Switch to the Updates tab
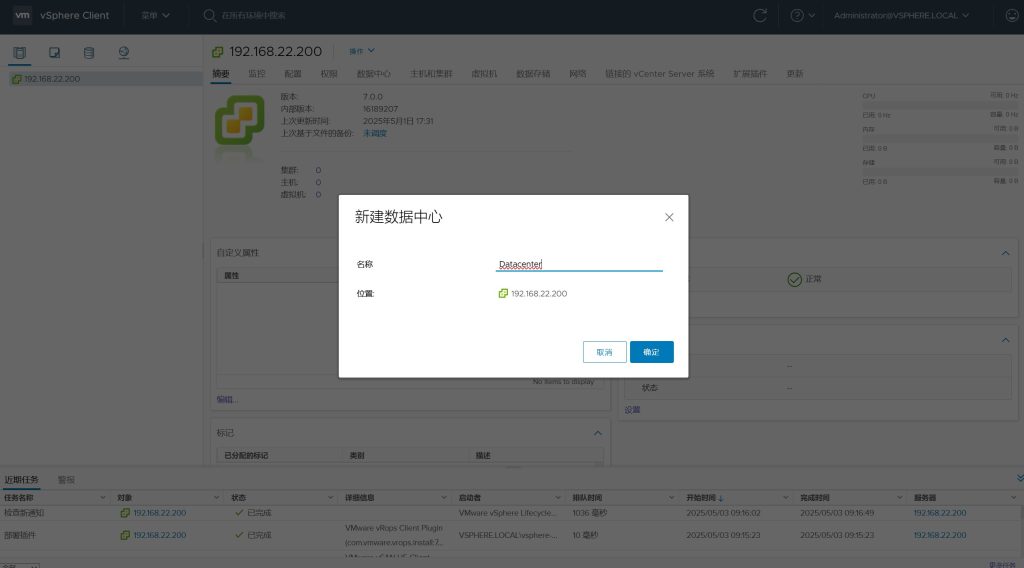 click(x=795, y=74)
